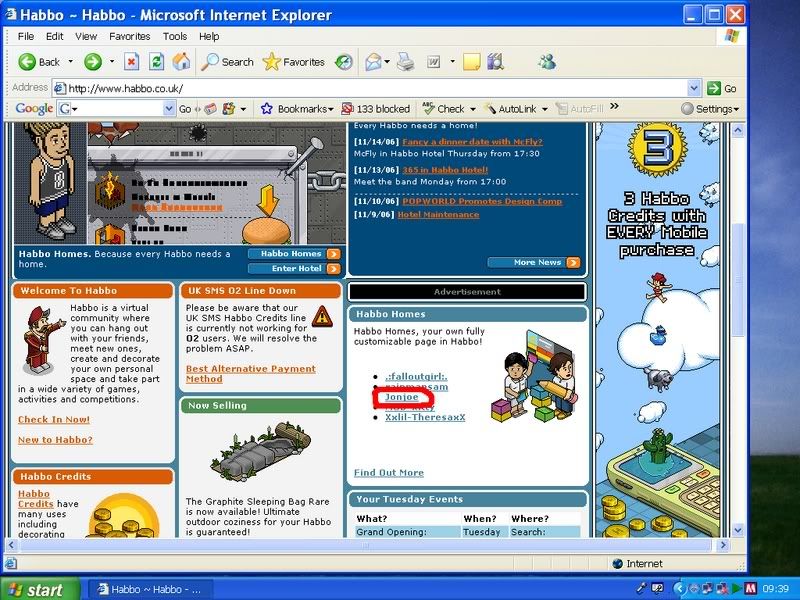The height and width of the screenshot is (600, 800).
Task: Open the Mail toolbar icon
Action: (x=373, y=62)
